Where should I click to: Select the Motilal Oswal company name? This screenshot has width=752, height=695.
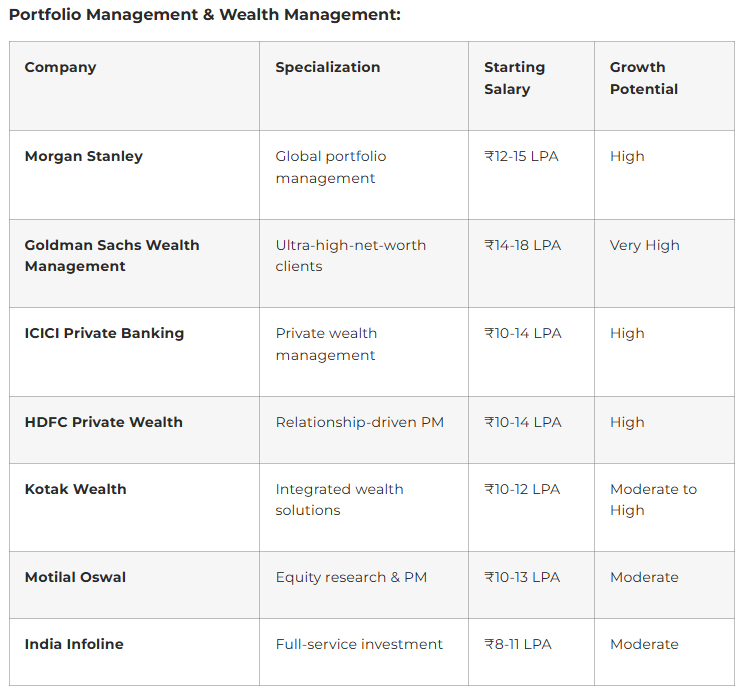[75, 577]
